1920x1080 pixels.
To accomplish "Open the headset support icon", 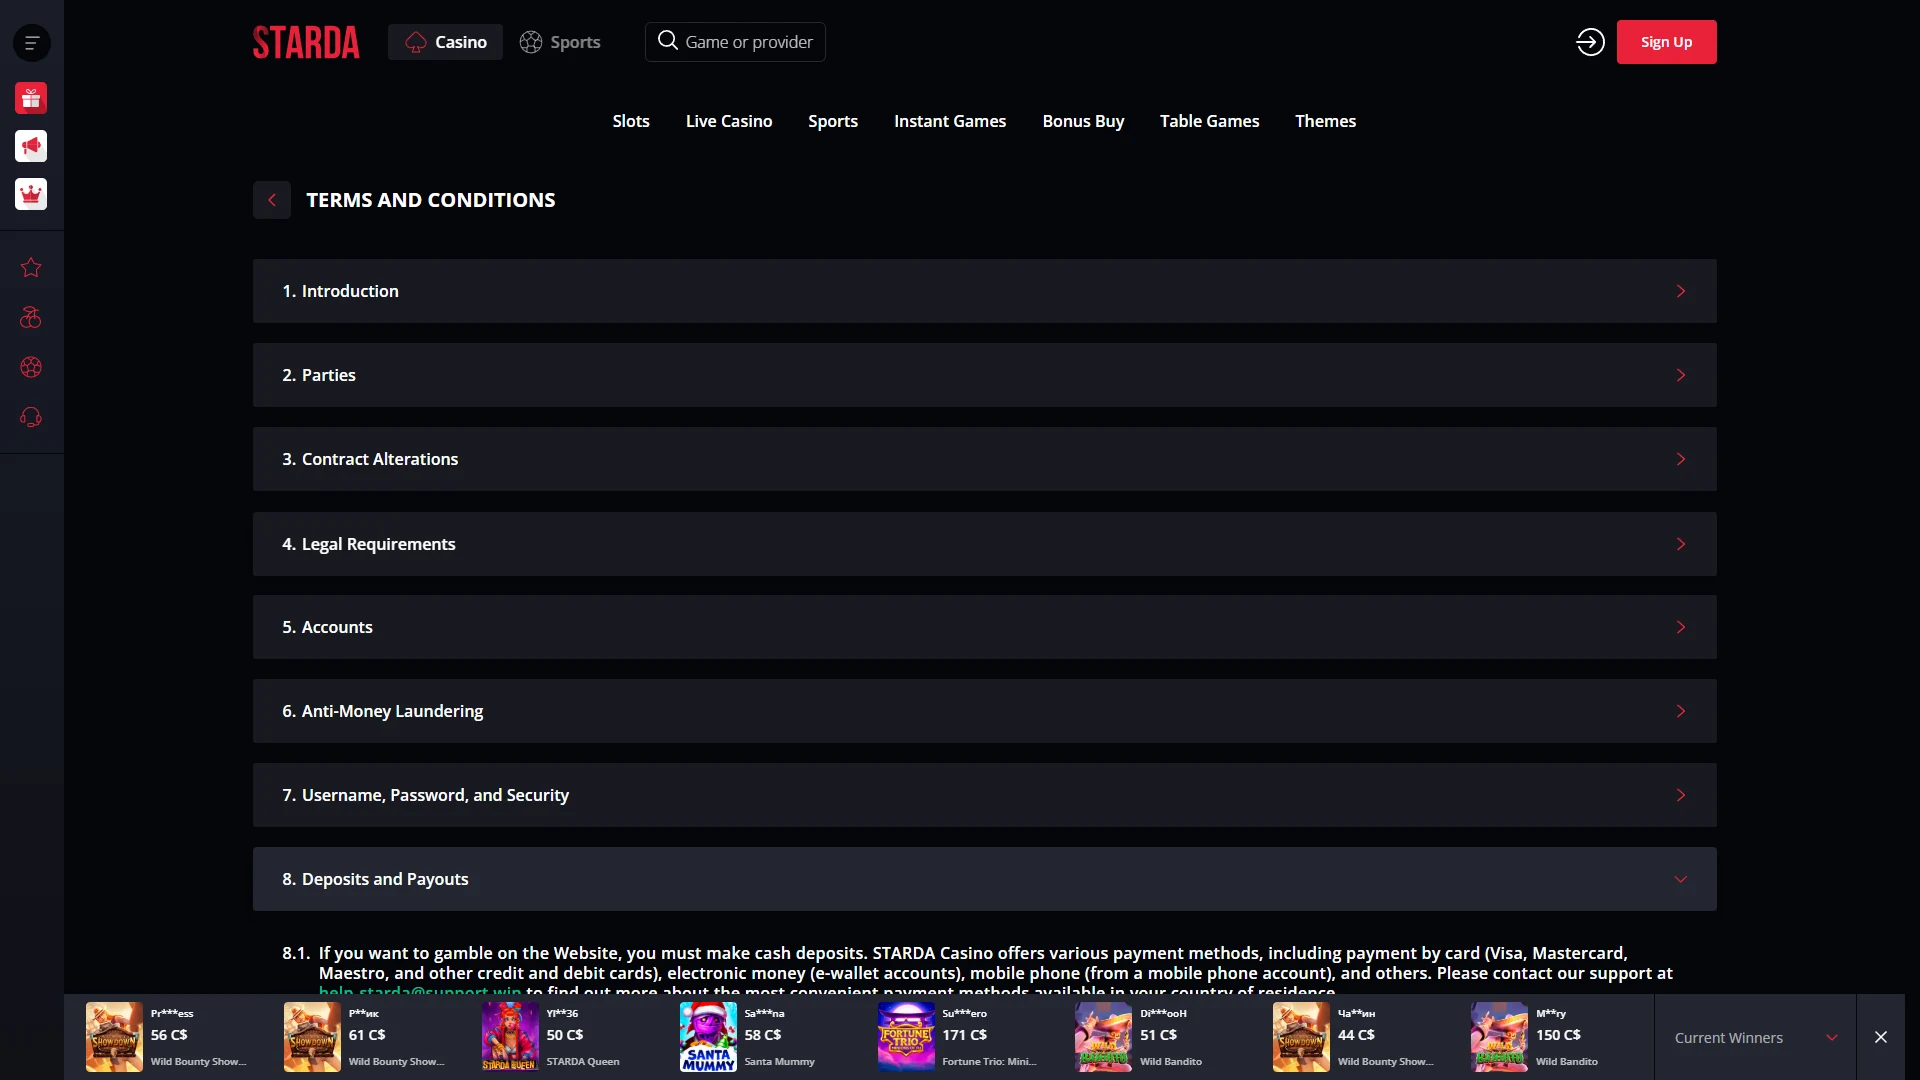I will coord(31,417).
